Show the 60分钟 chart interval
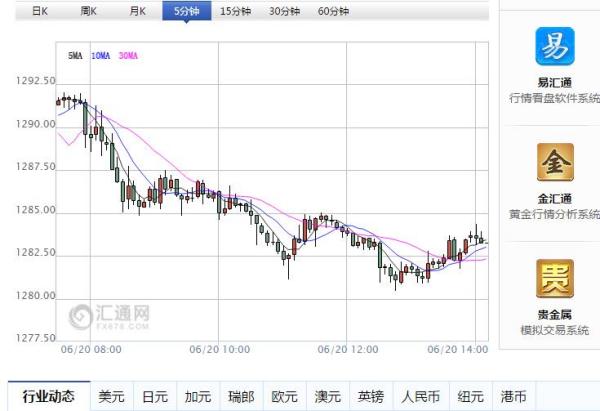This screenshot has height=411, width=600. [333, 11]
